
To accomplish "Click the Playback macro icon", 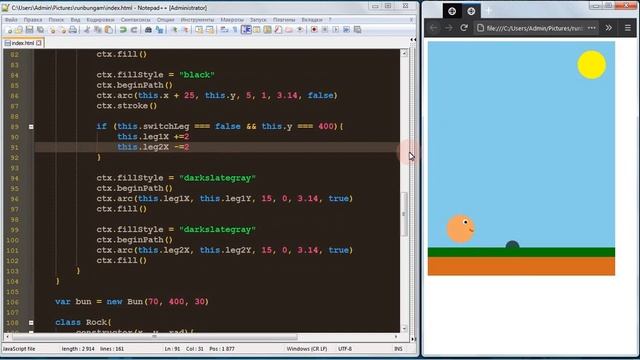I will (x=336, y=29).
